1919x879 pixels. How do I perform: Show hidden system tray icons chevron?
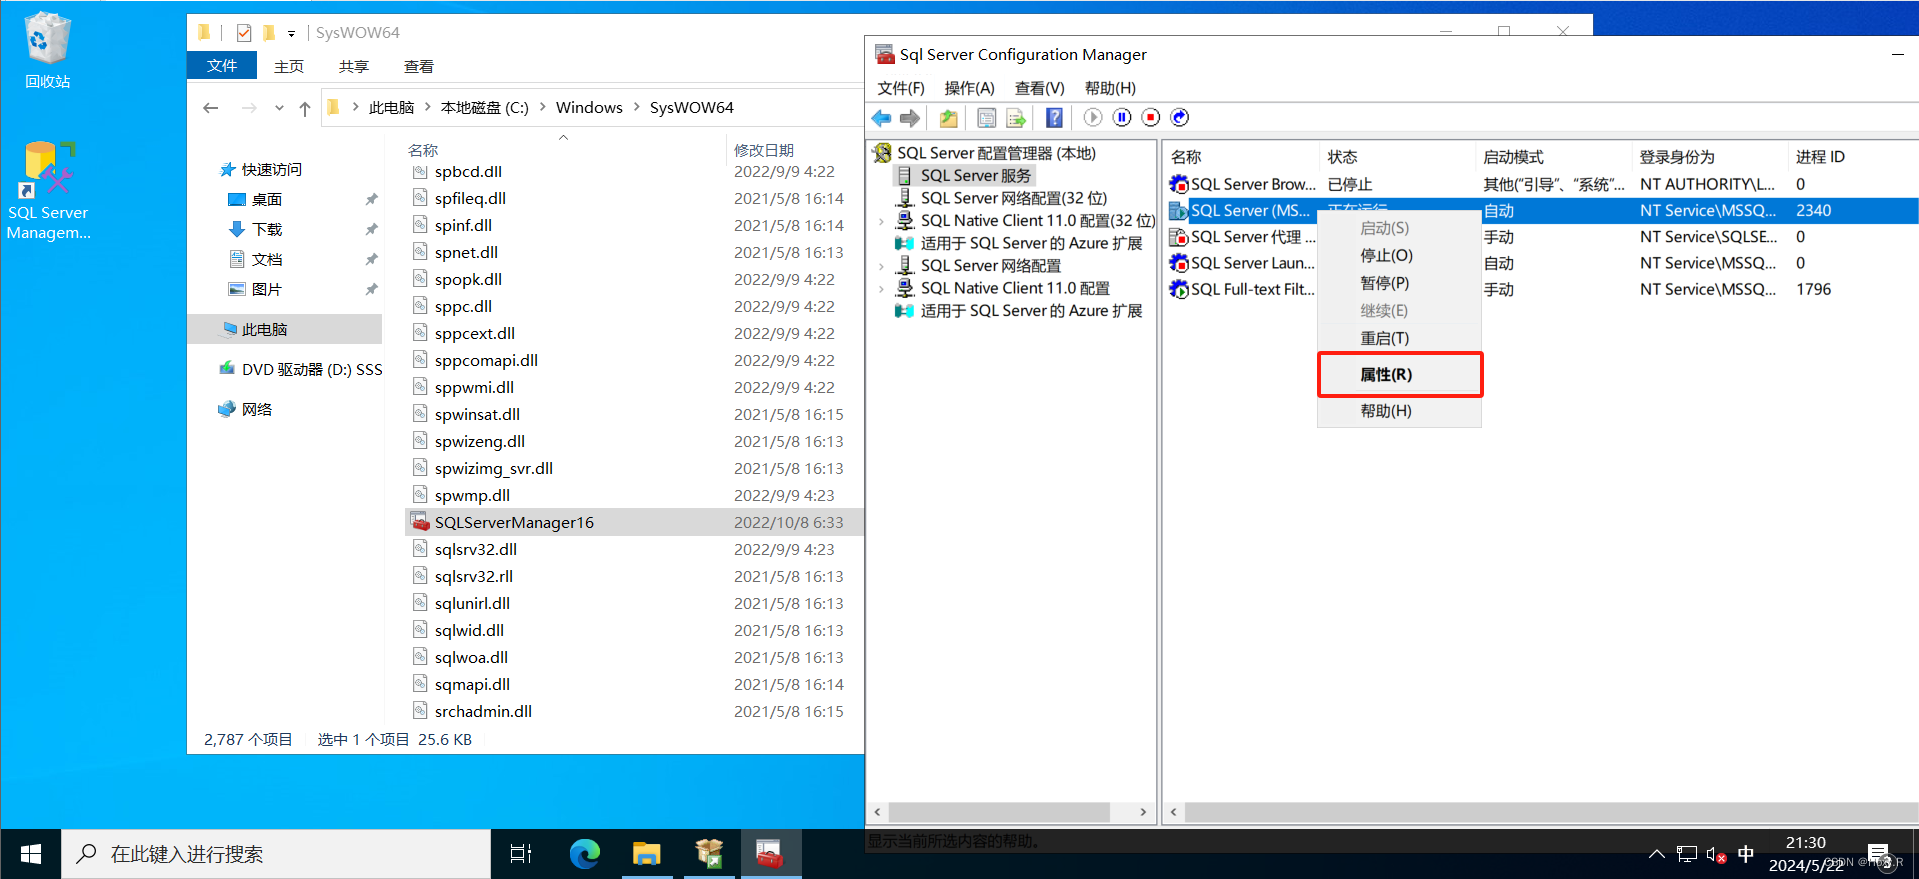1657,855
